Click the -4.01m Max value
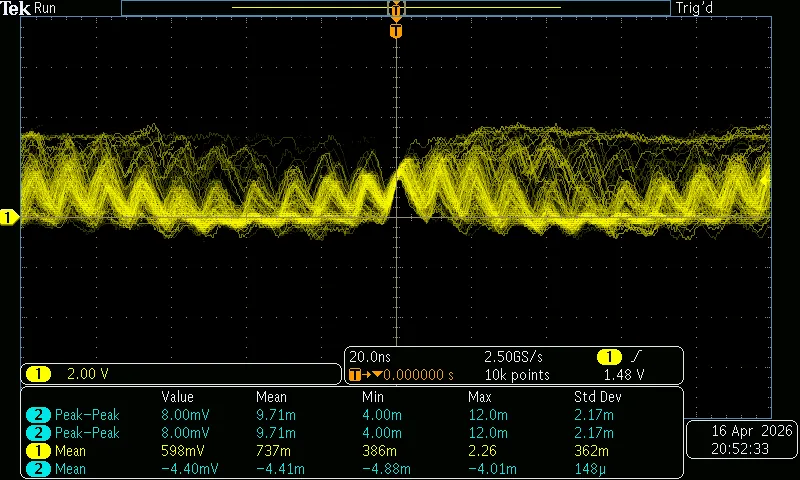The image size is (800, 480). point(492,469)
